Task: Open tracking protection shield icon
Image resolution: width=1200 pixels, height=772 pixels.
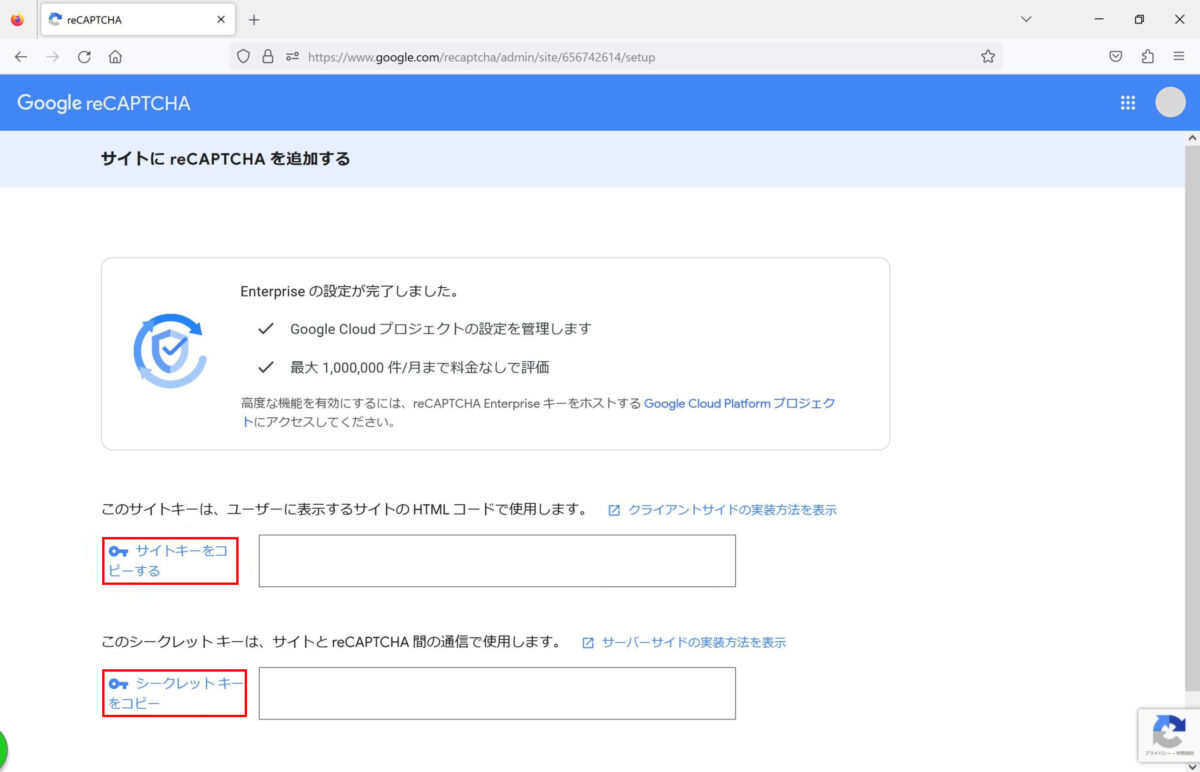Action: 243,57
